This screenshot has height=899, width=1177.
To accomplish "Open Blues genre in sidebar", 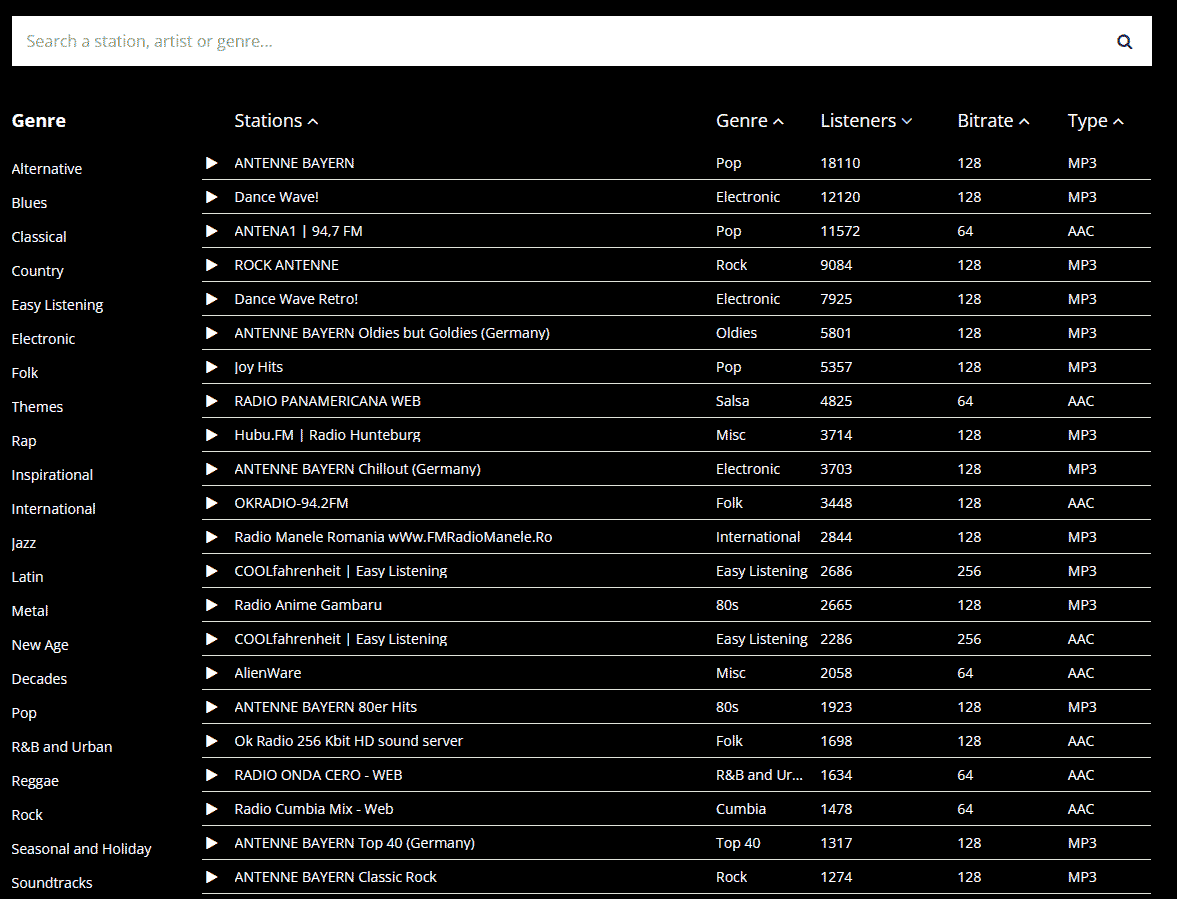I will [x=29, y=203].
